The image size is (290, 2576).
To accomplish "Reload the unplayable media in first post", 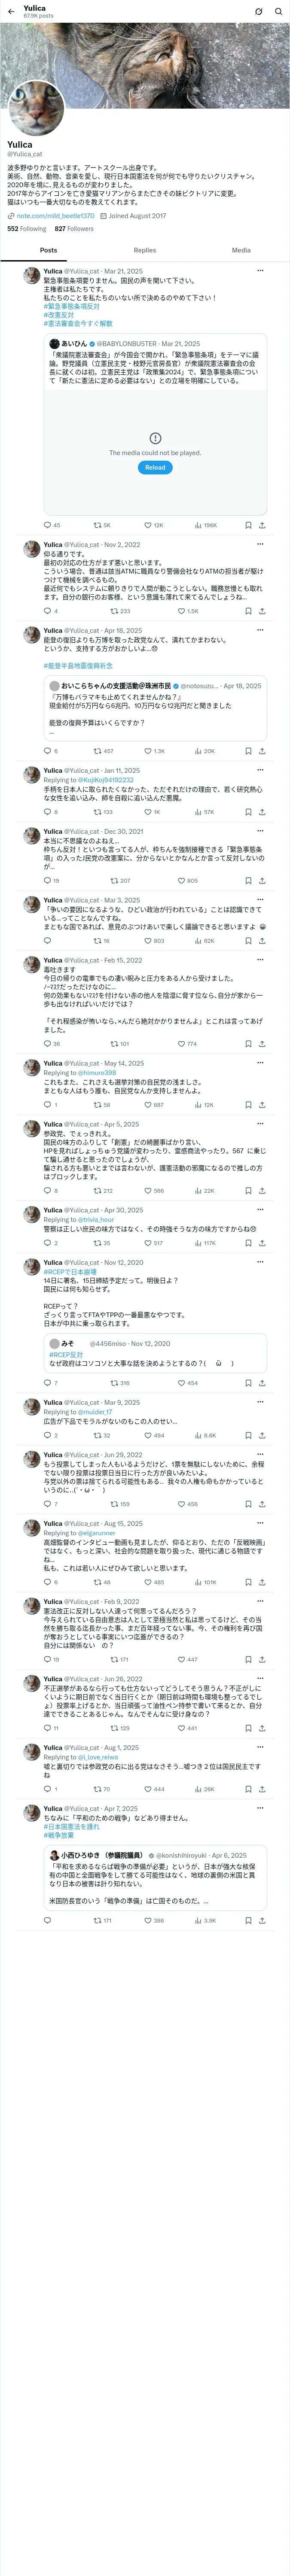I will click(155, 467).
